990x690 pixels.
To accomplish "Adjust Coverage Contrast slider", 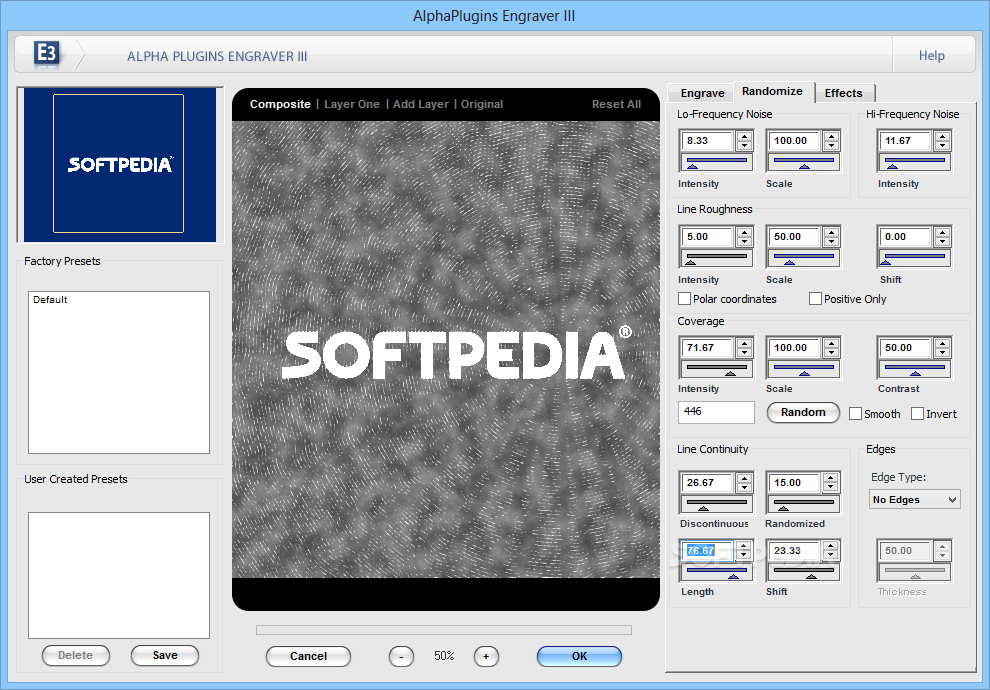I will (x=915, y=369).
